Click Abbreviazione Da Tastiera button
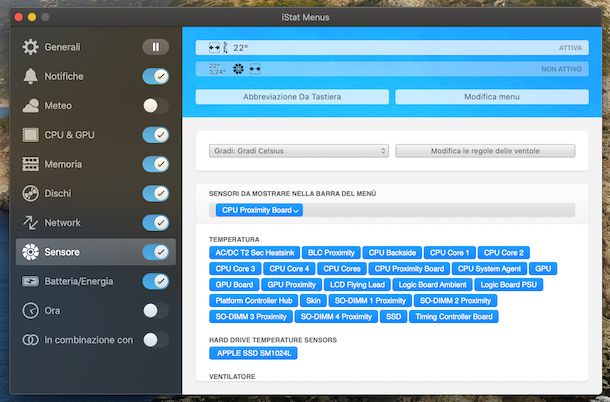Viewport: 610px width, 402px height. (x=292, y=97)
